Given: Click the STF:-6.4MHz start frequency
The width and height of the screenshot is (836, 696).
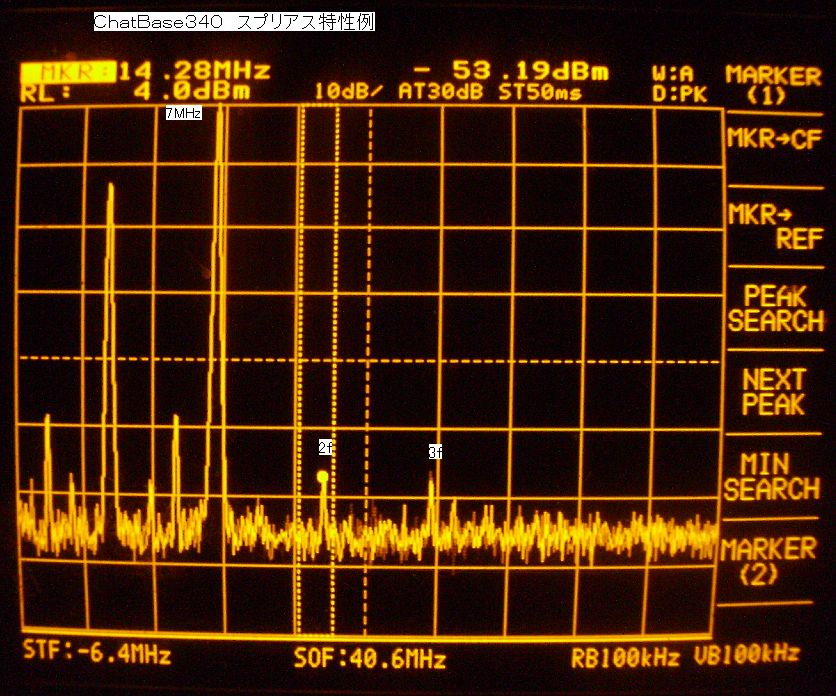Looking at the screenshot, I should pos(97,653).
